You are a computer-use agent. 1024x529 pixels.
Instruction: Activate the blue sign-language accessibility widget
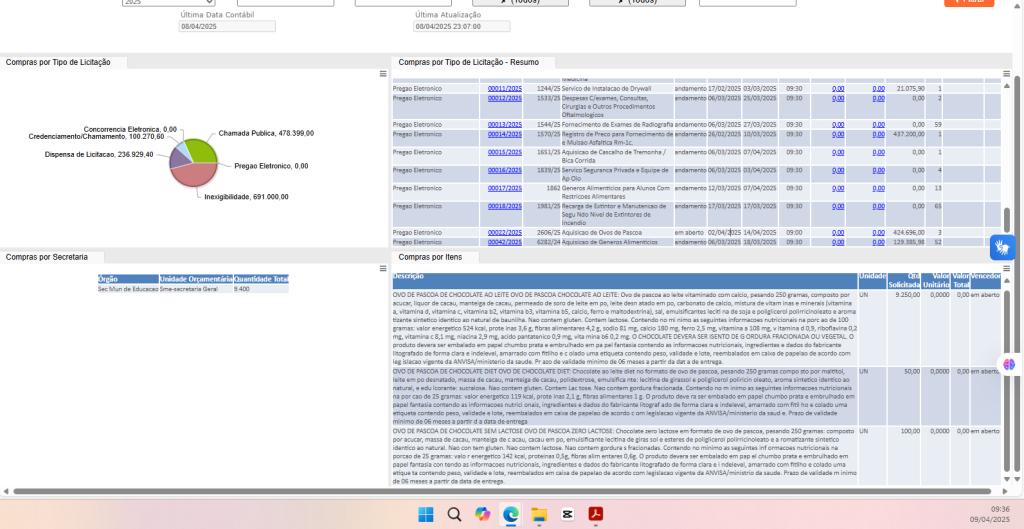coord(1002,248)
